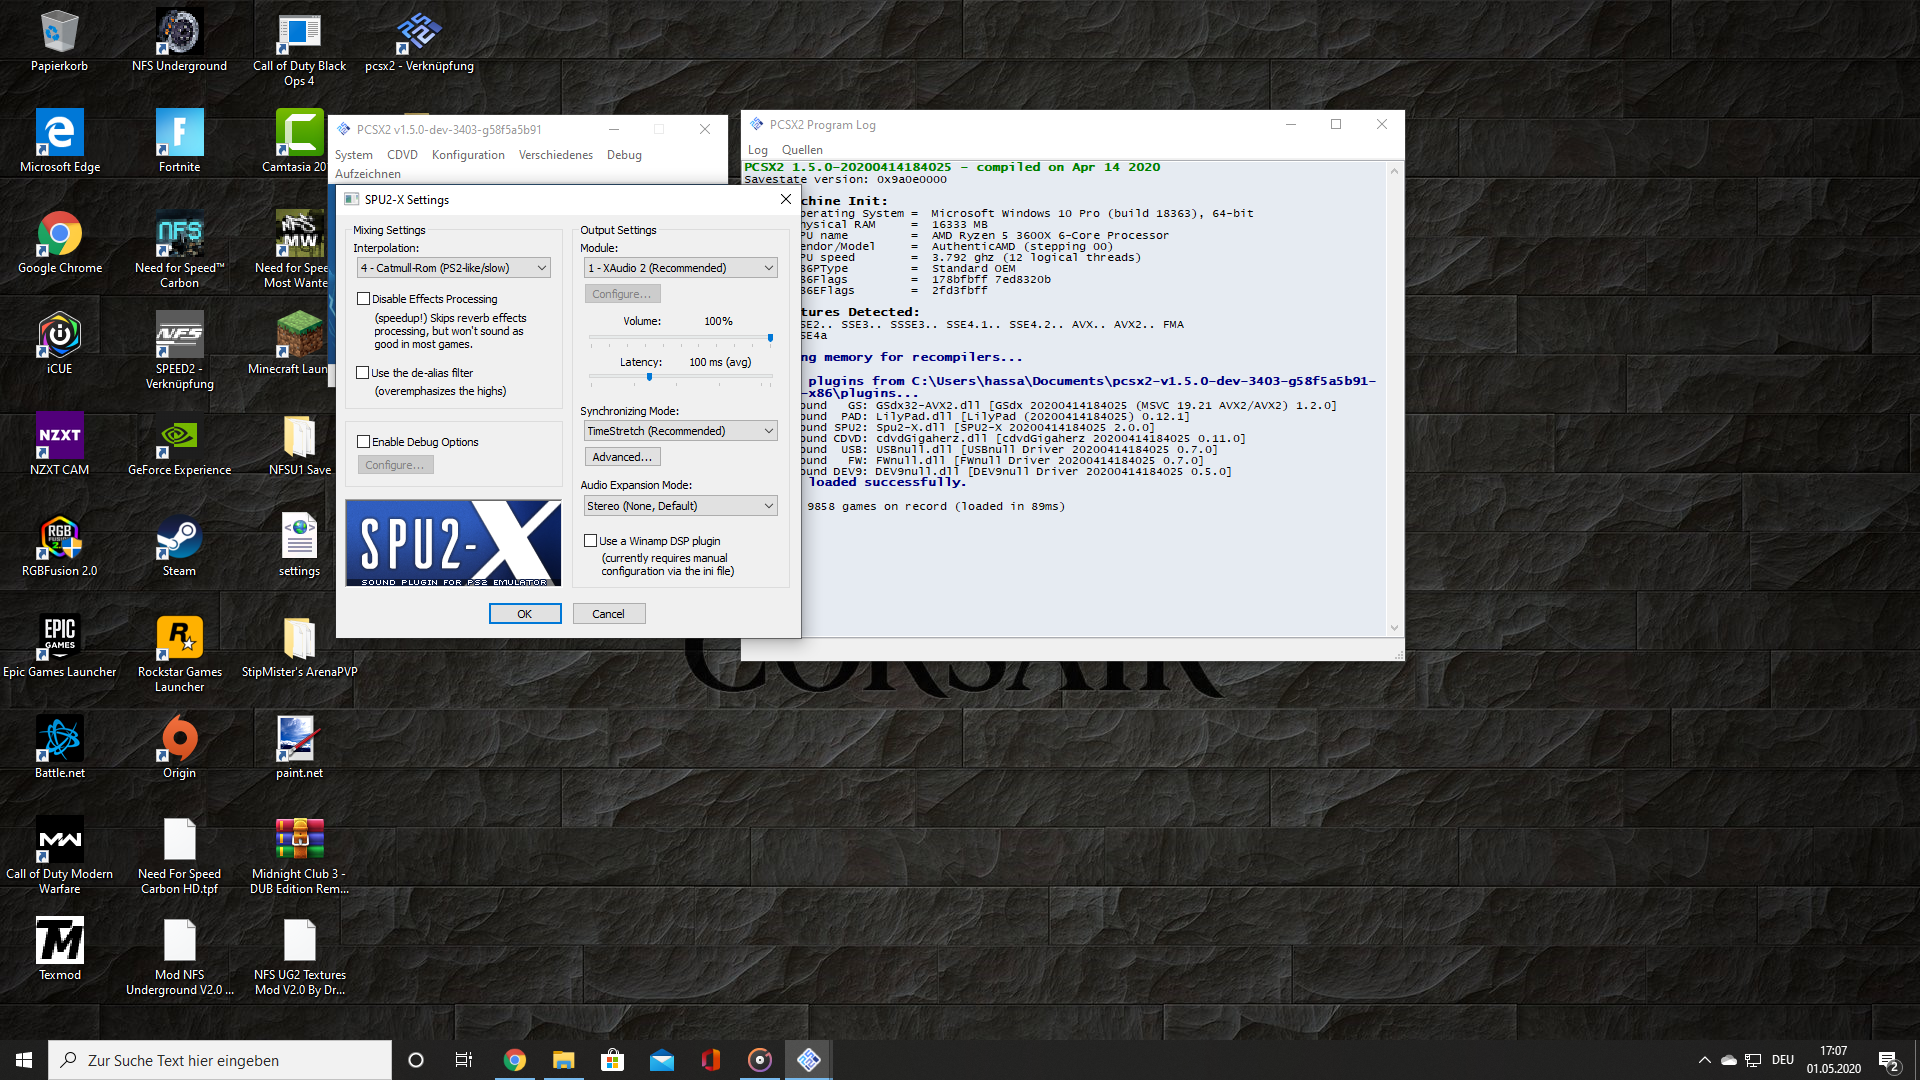Open the notification center icon
1920x1080 pixels.
pos(1888,1060)
